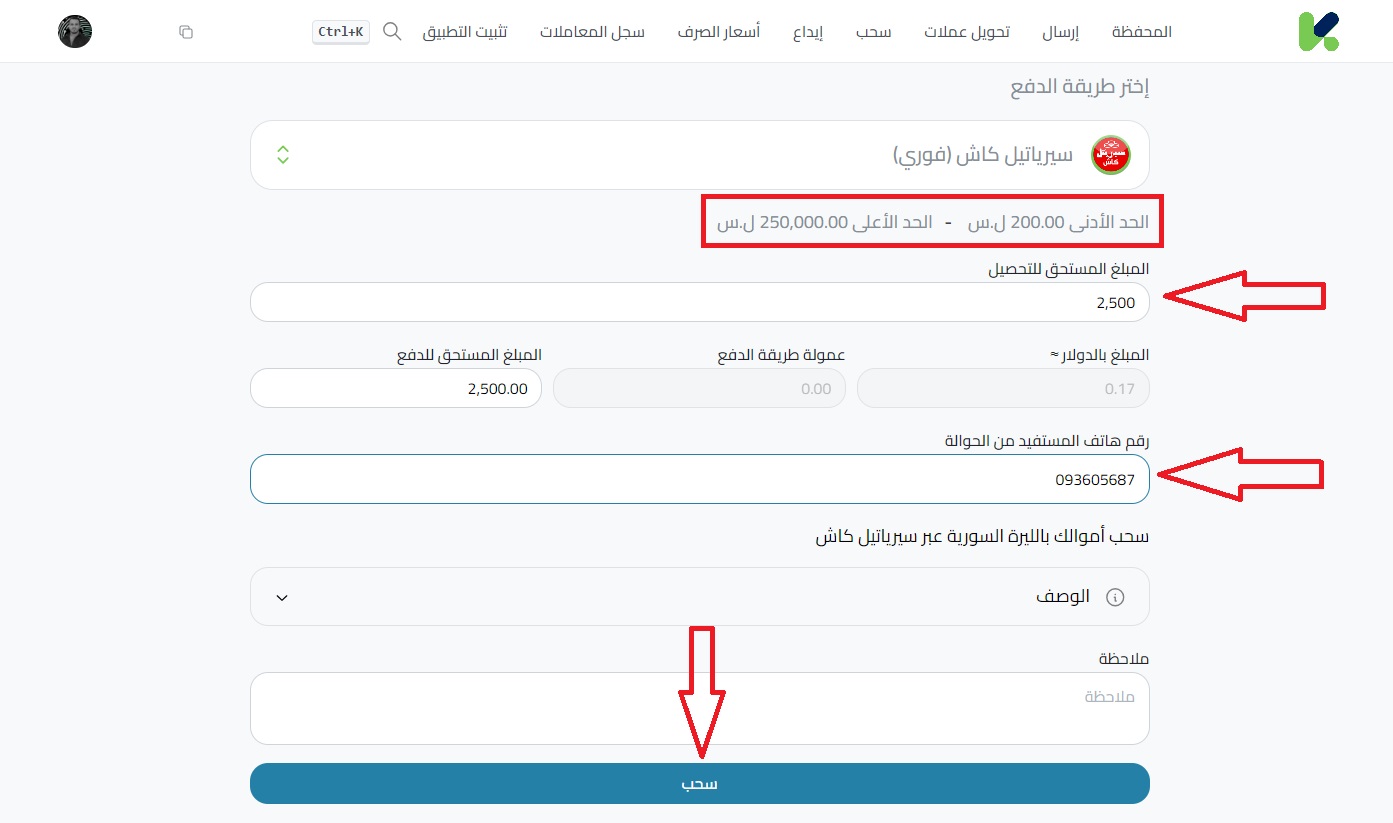Click the ملاحظة label above the note box
Screen dimensions: 1393x823
pyautogui.click(x=1124, y=659)
